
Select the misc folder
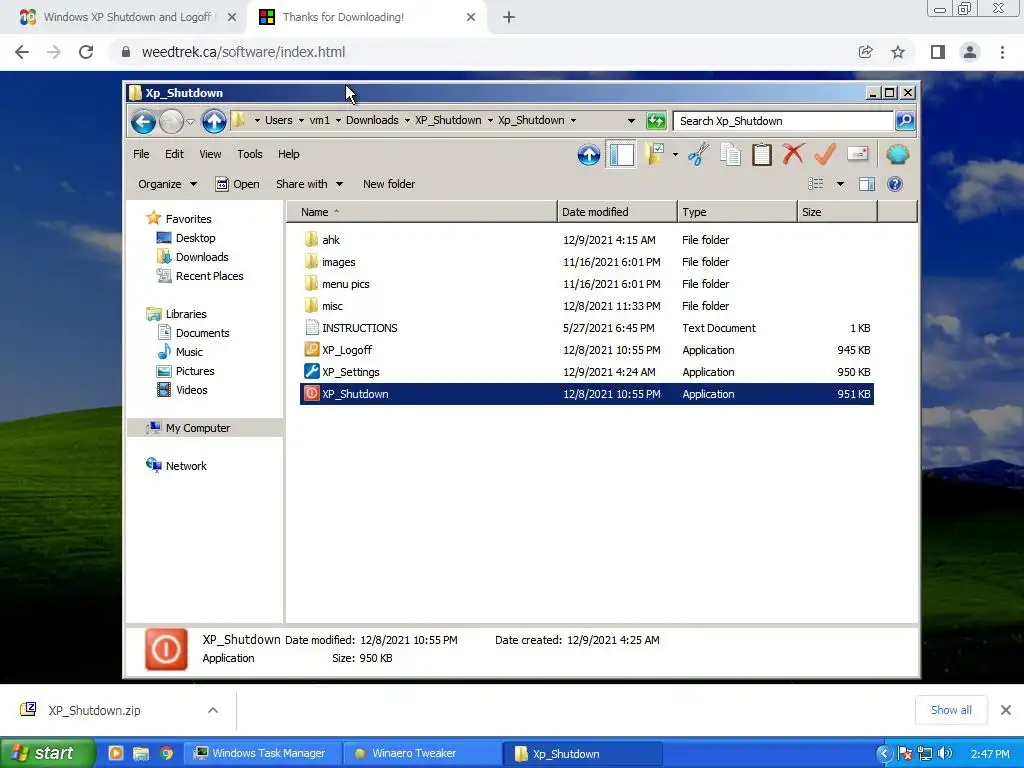(x=332, y=306)
